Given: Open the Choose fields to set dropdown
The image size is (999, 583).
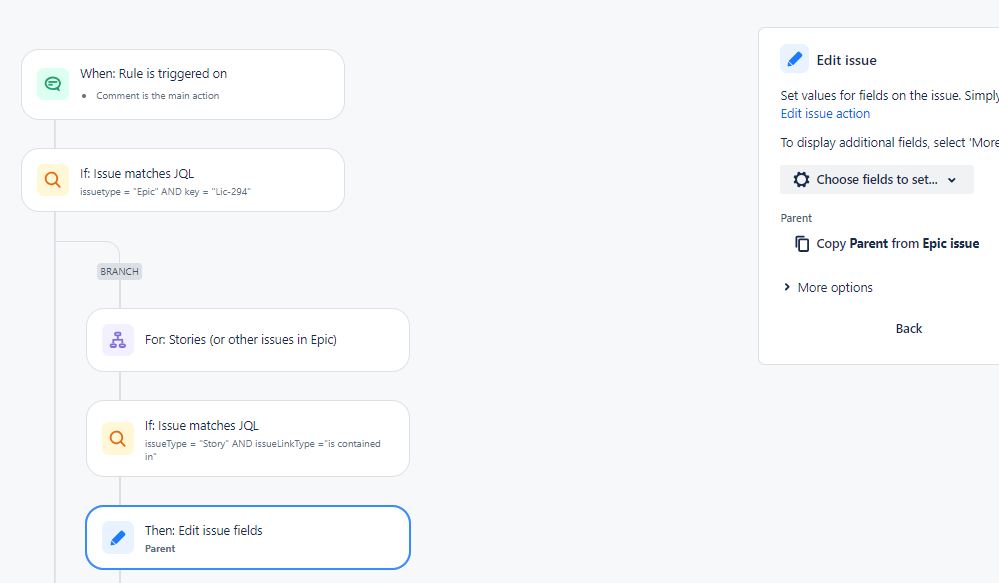Looking at the screenshot, I should tap(877, 179).
